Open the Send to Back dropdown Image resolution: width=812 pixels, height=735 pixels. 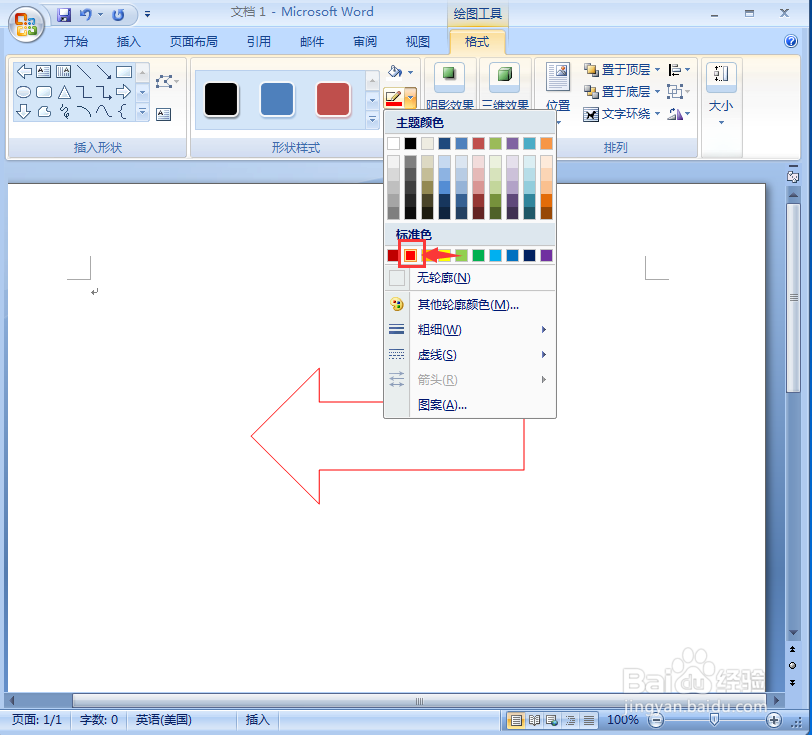(657, 92)
